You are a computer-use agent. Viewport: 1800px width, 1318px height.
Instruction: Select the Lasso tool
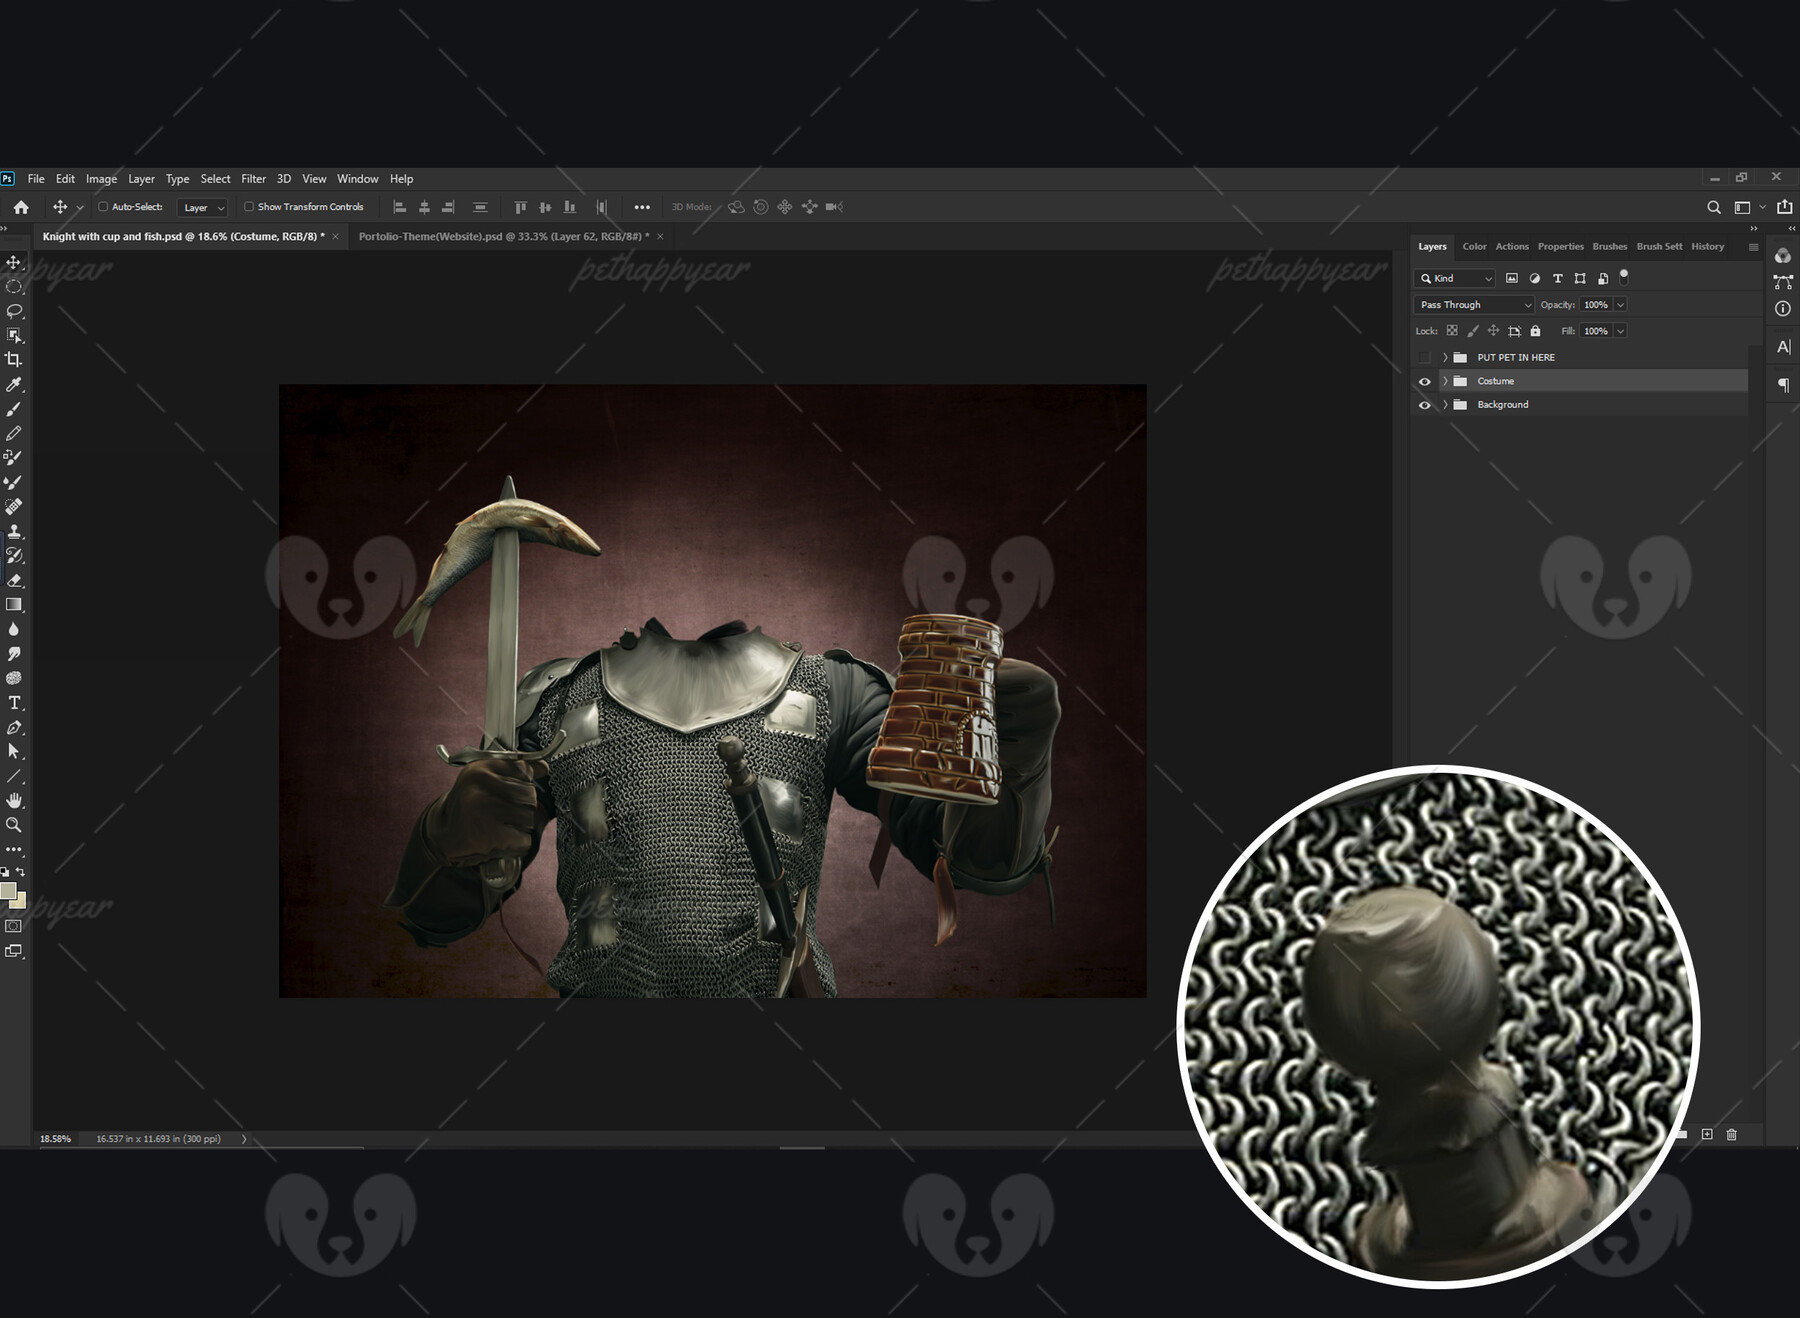click(x=14, y=311)
